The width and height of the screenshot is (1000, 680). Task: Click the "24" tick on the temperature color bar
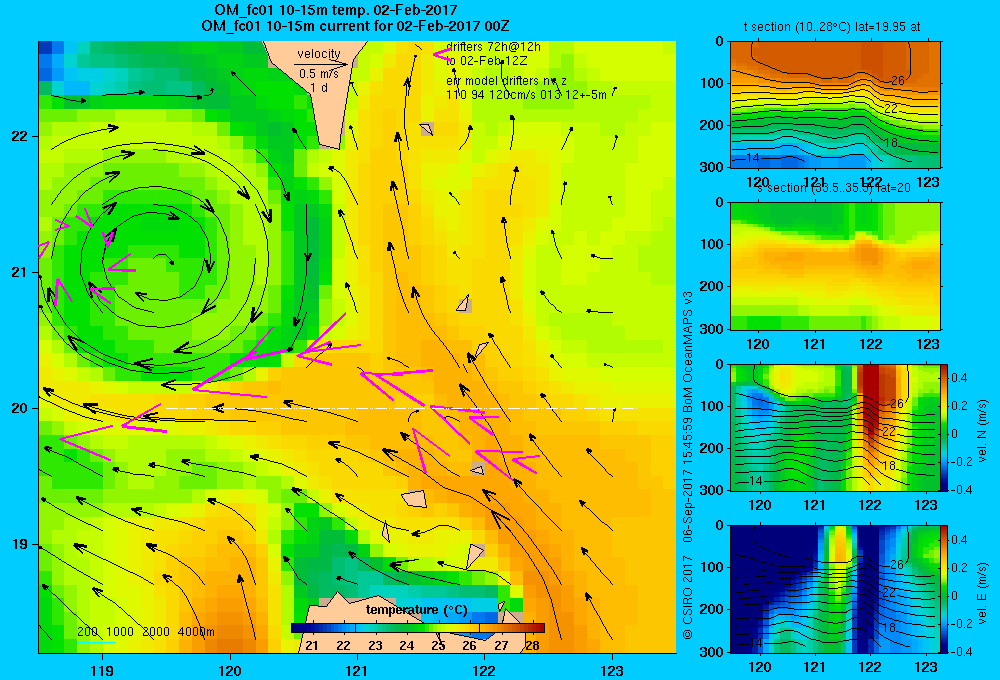click(x=406, y=646)
